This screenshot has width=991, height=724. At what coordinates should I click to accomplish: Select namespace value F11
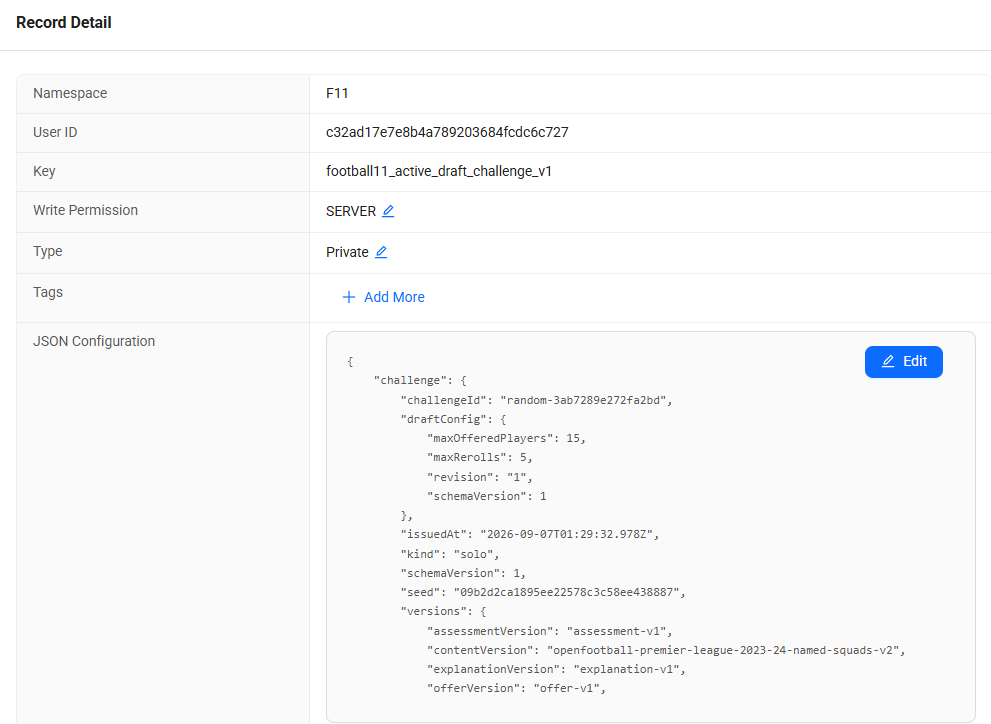pyautogui.click(x=337, y=94)
